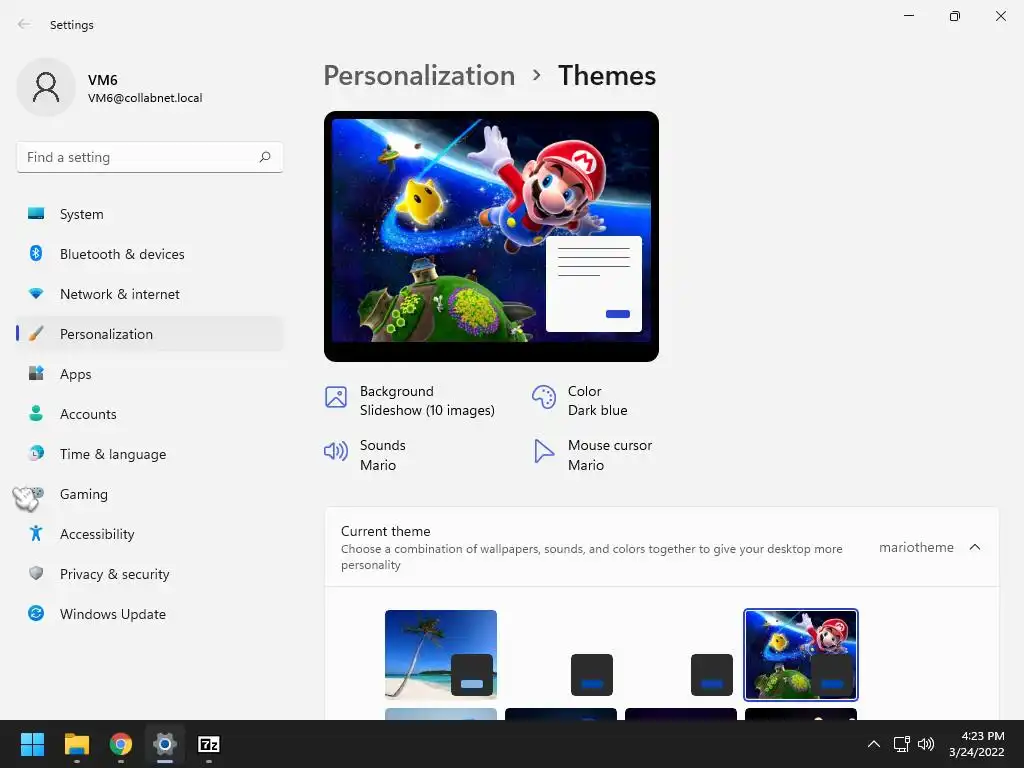Click the Color palette icon
This screenshot has height=768, width=1024.
click(543, 397)
